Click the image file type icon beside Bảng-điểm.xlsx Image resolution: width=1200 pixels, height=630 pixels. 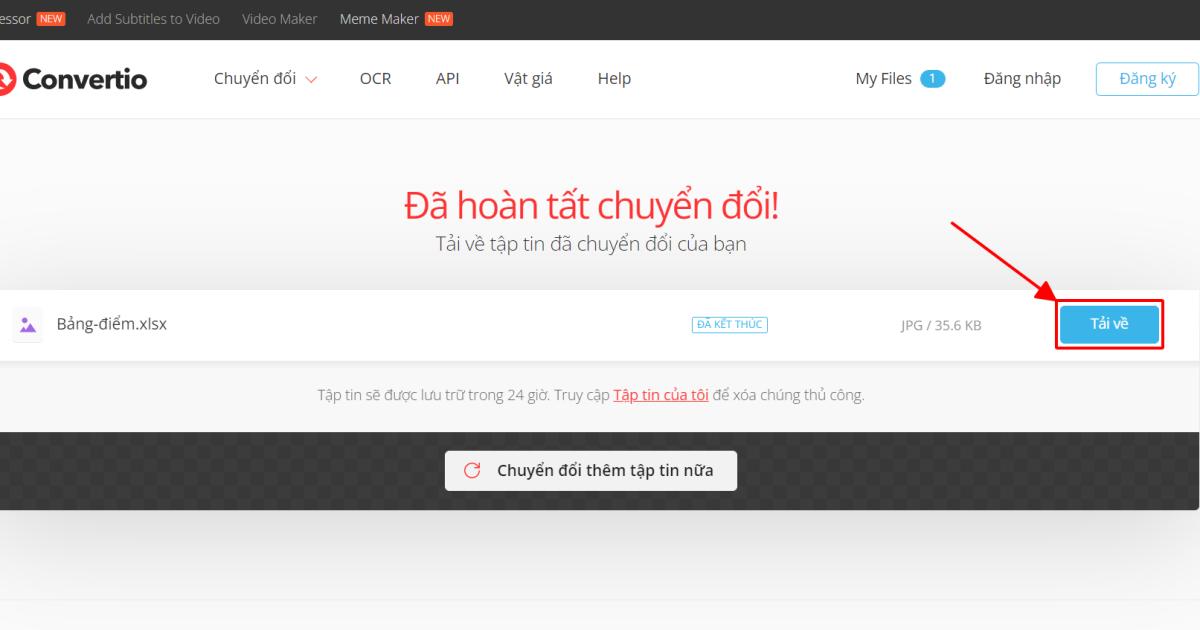click(x=27, y=324)
